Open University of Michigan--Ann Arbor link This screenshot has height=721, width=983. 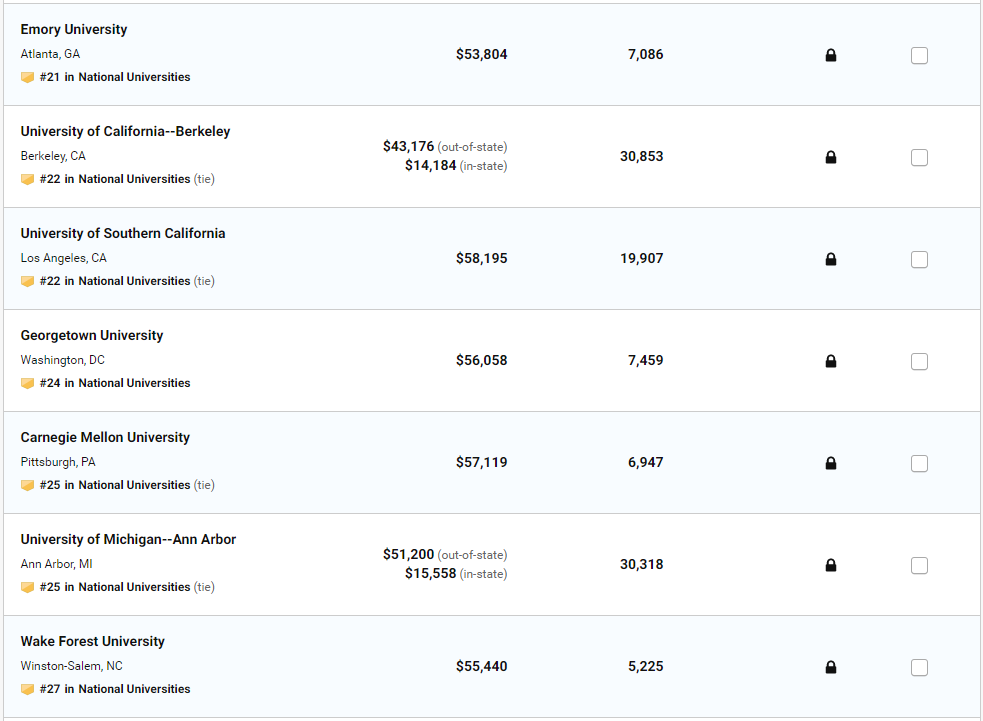pyautogui.click(x=128, y=540)
